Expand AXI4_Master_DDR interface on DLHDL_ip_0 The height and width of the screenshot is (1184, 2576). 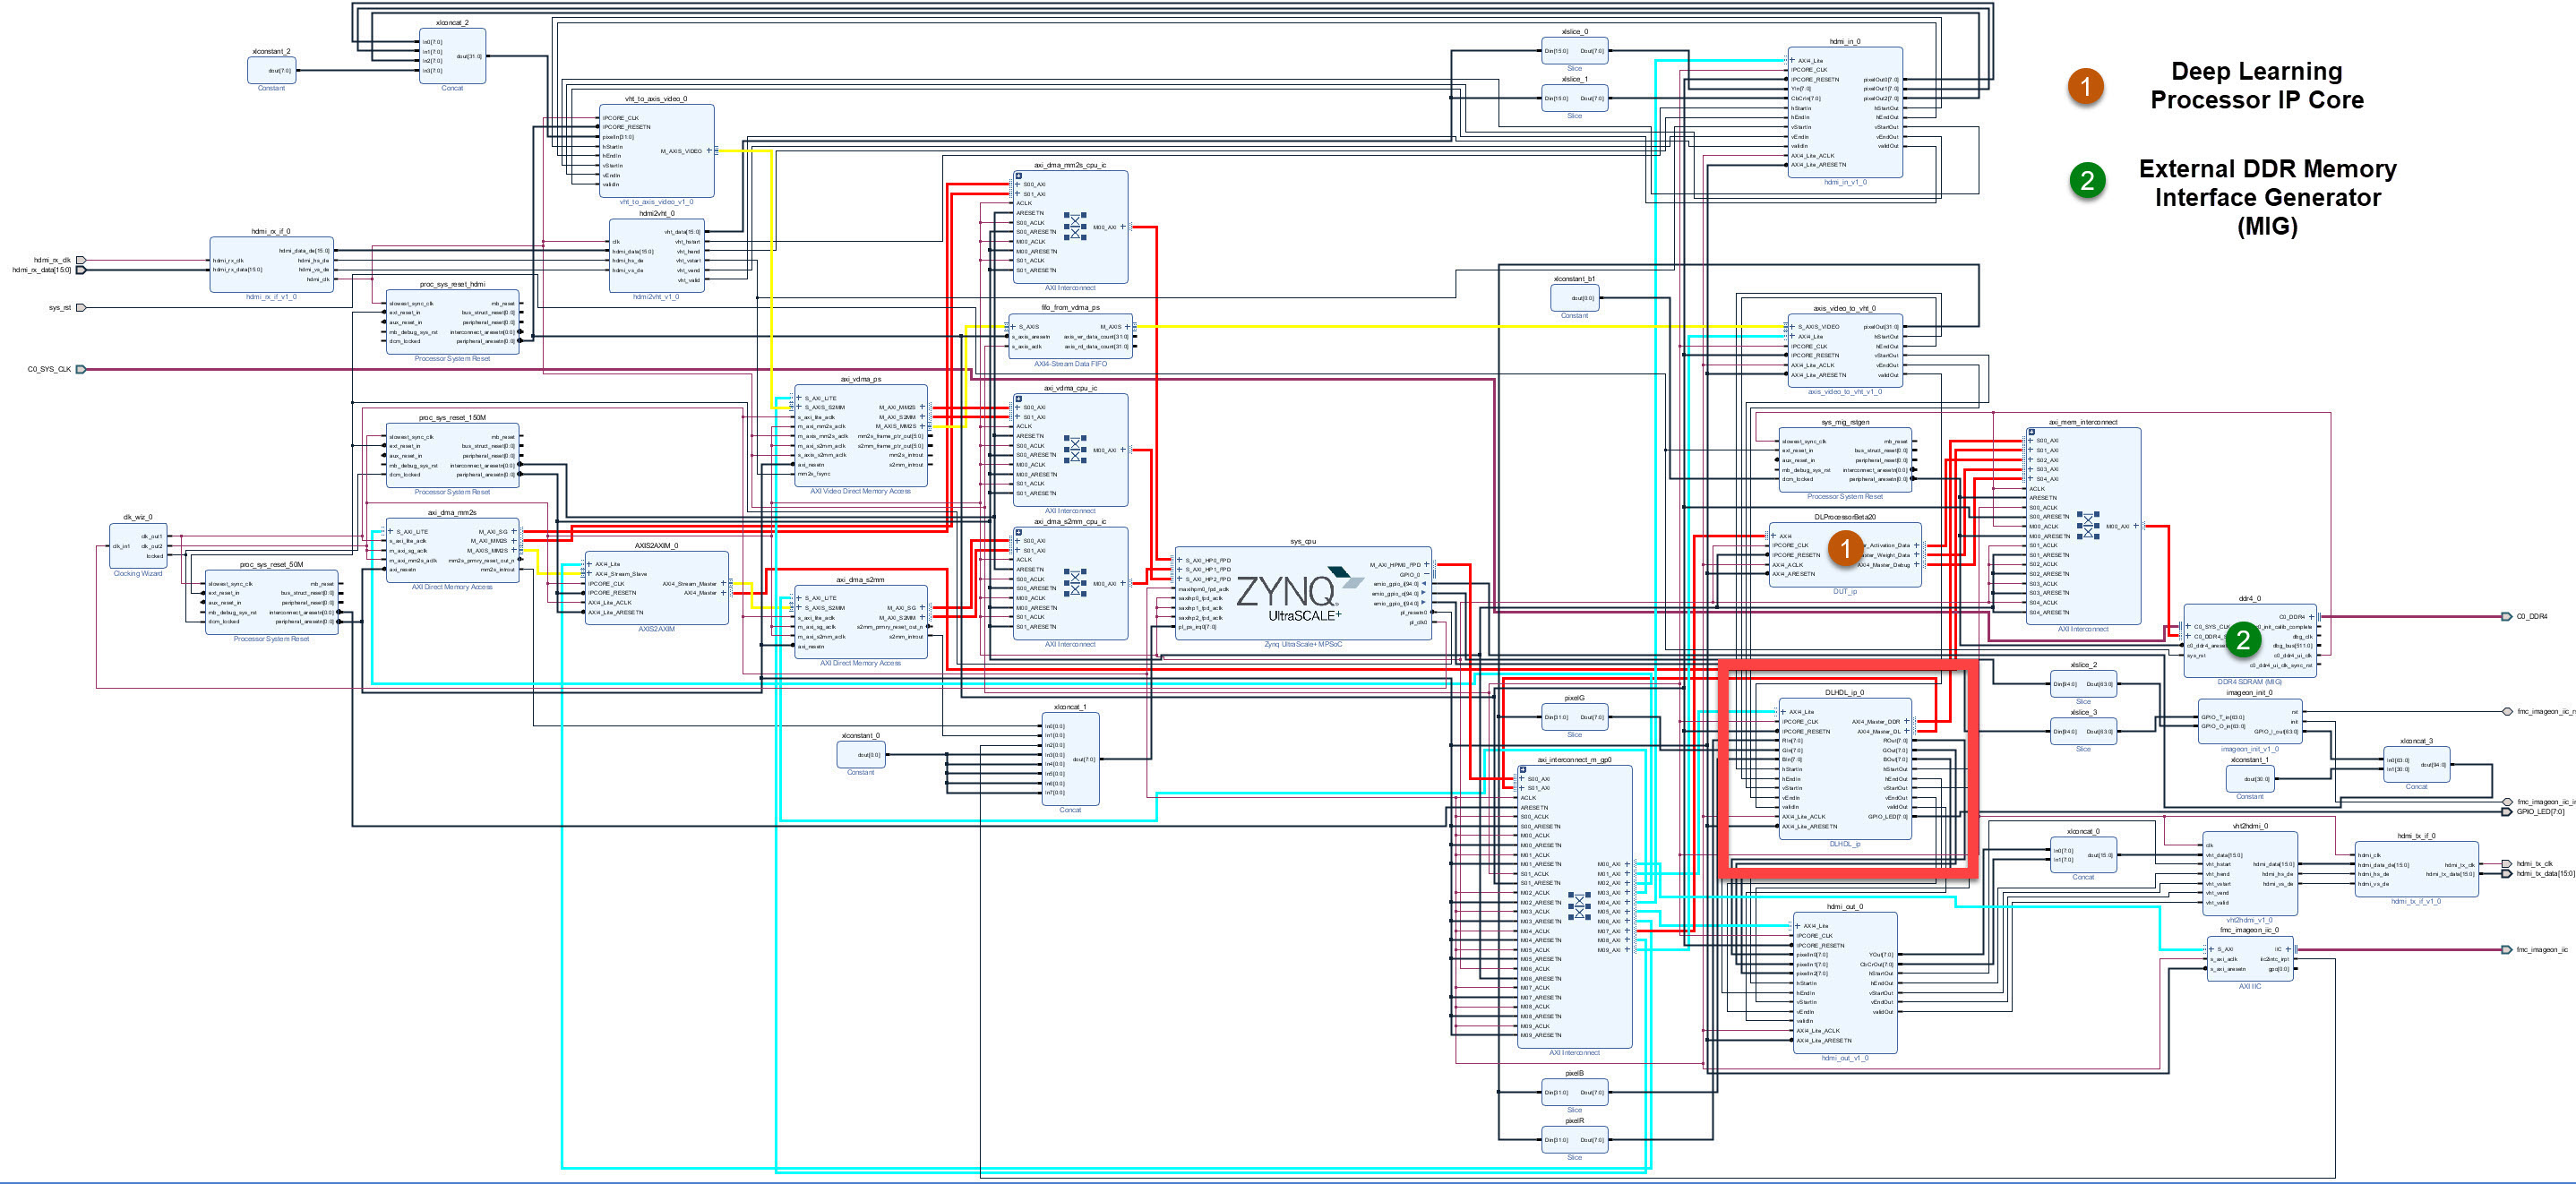click(x=1906, y=721)
